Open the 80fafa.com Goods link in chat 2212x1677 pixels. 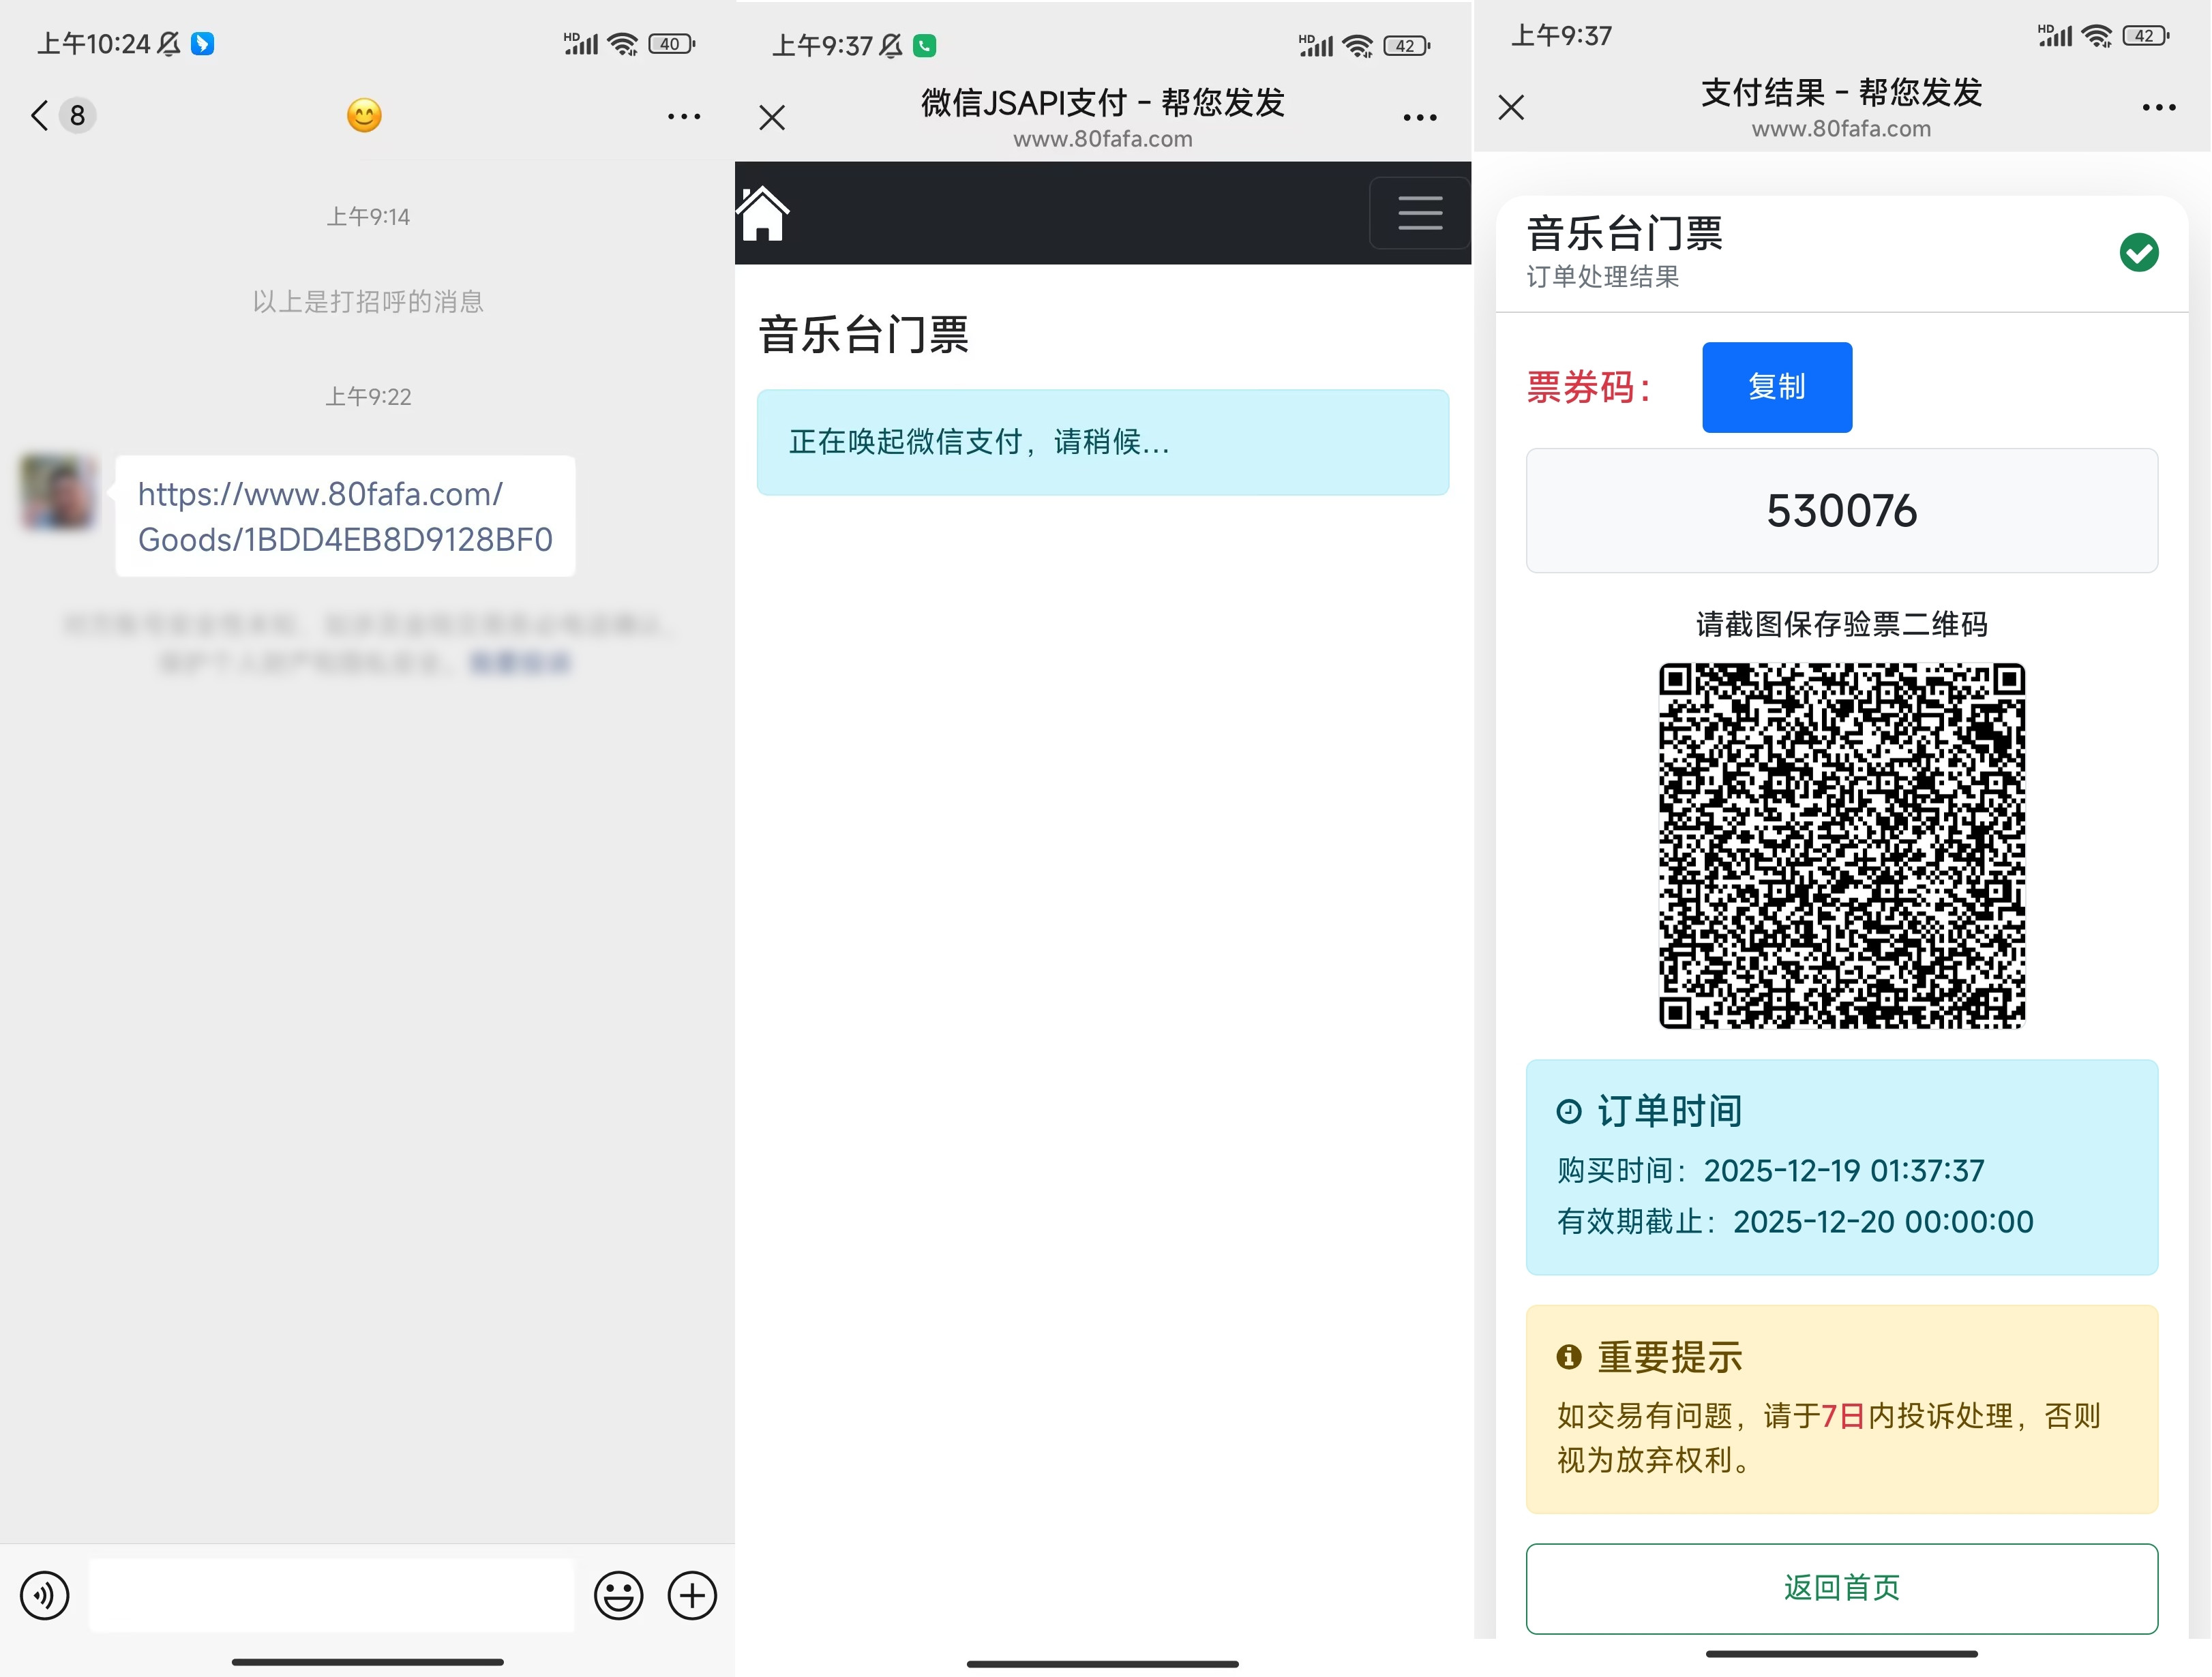(345, 516)
